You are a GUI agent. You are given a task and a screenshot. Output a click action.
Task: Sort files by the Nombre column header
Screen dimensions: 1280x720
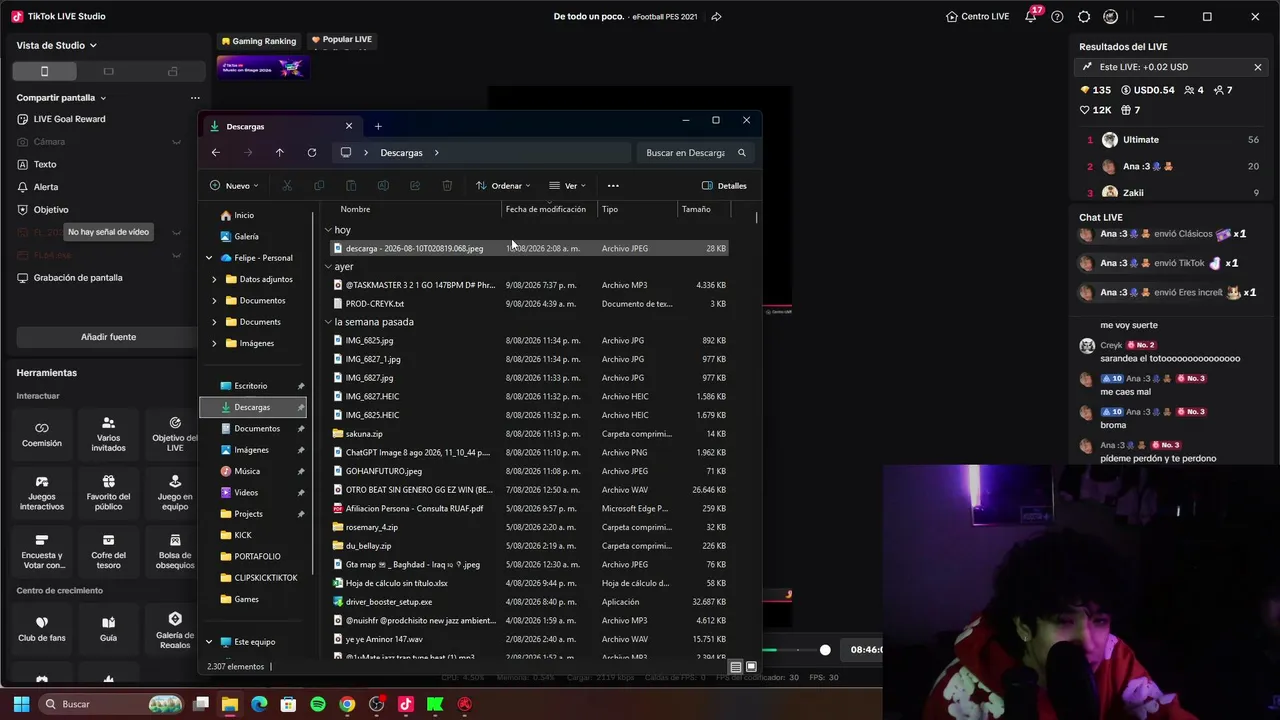coord(355,209)
